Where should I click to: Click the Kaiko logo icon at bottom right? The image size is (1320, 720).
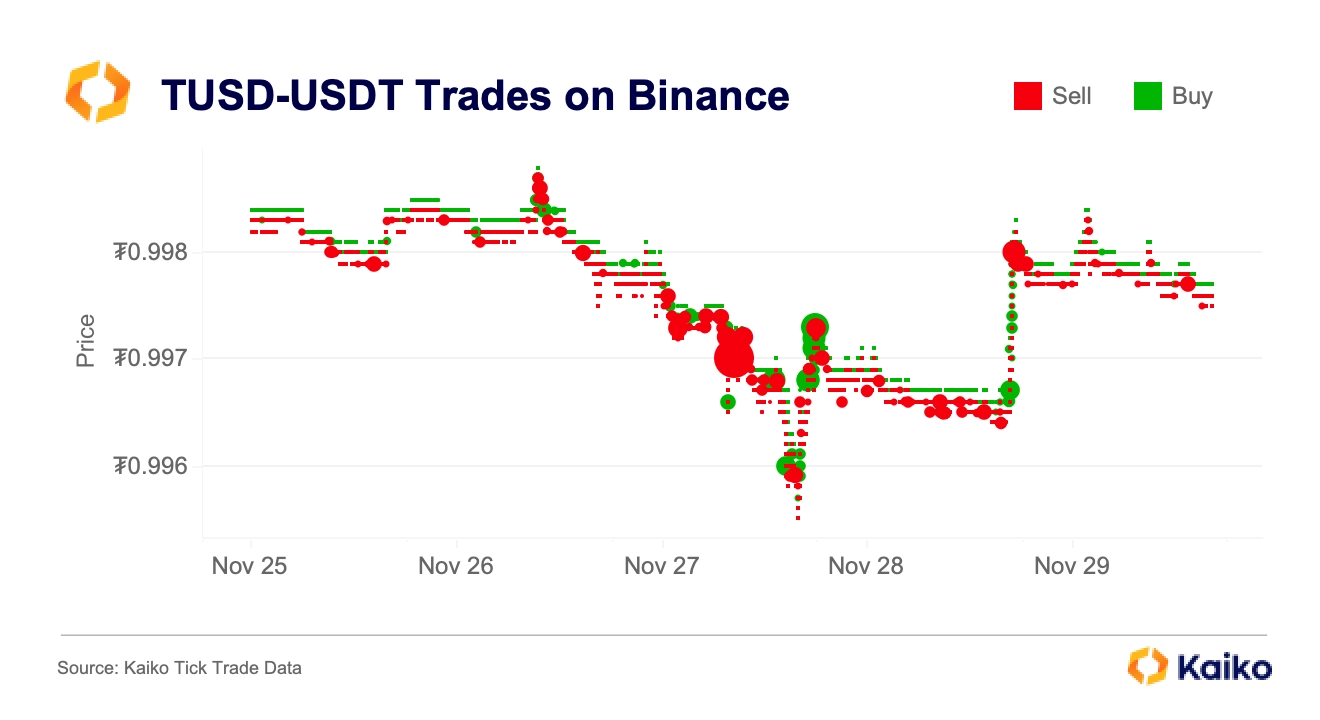coord(1147,666)
